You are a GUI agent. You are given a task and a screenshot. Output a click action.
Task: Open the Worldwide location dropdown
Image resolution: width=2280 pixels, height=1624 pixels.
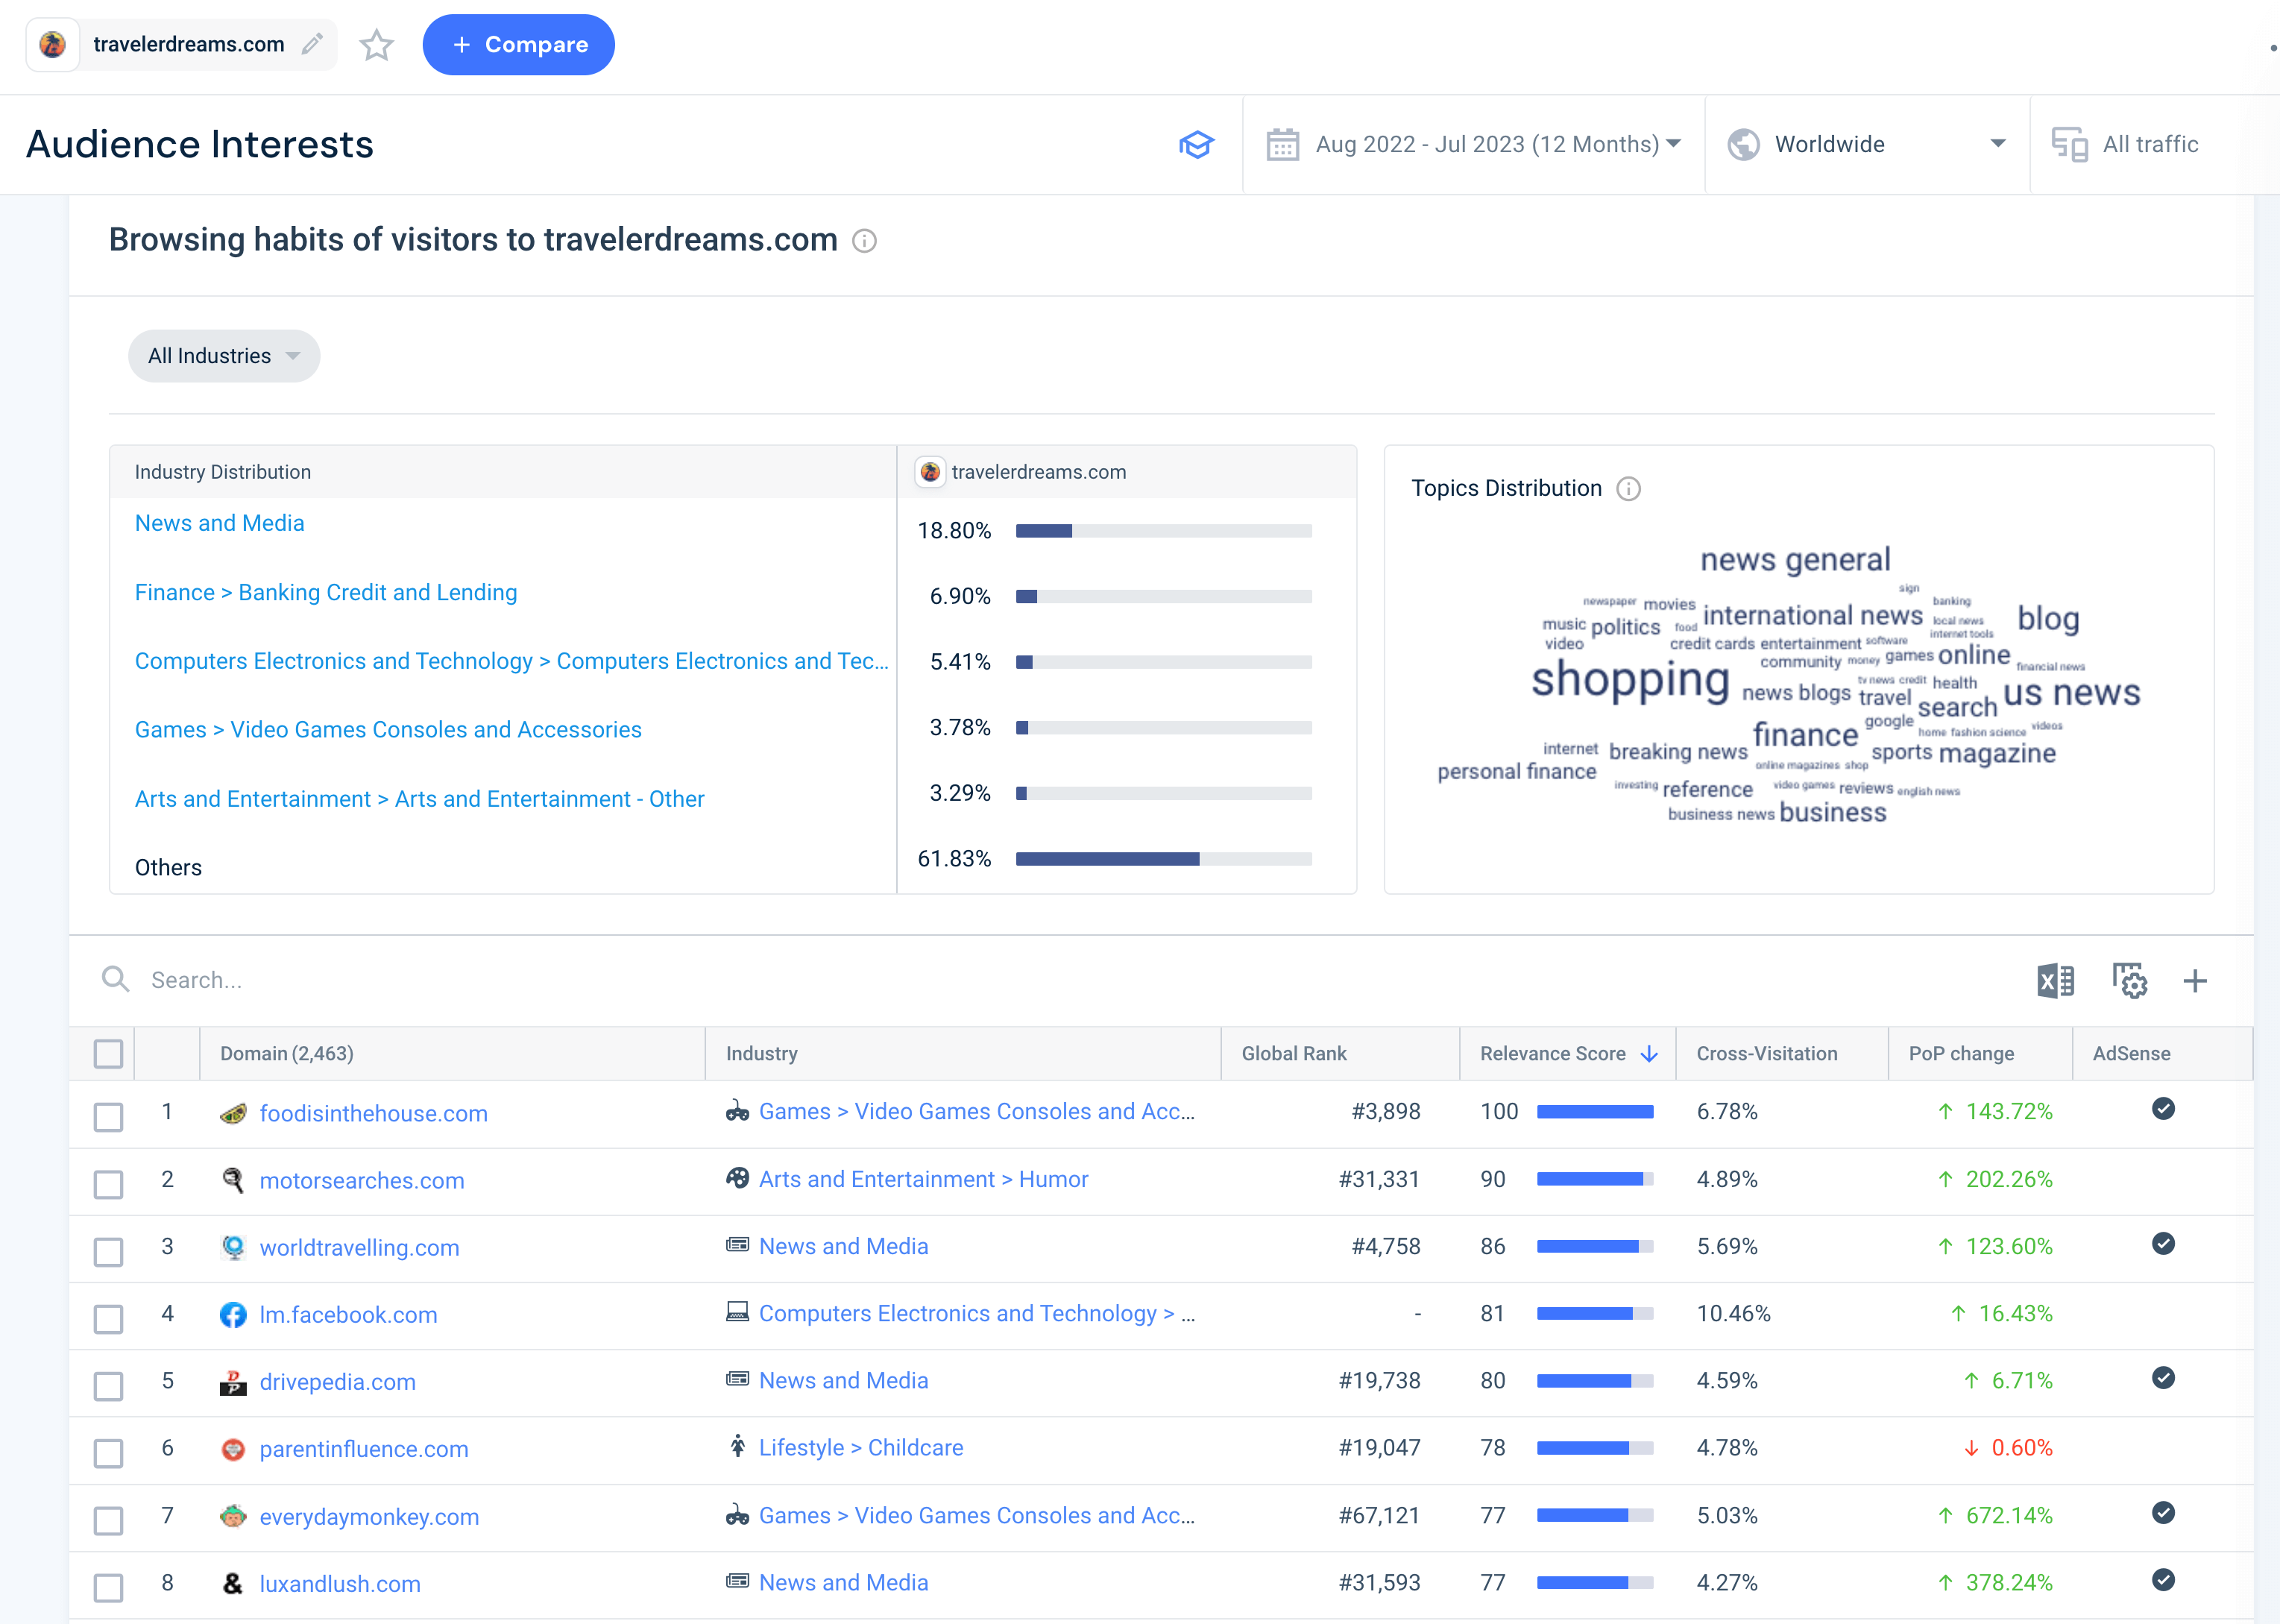tap(1866, 144)
